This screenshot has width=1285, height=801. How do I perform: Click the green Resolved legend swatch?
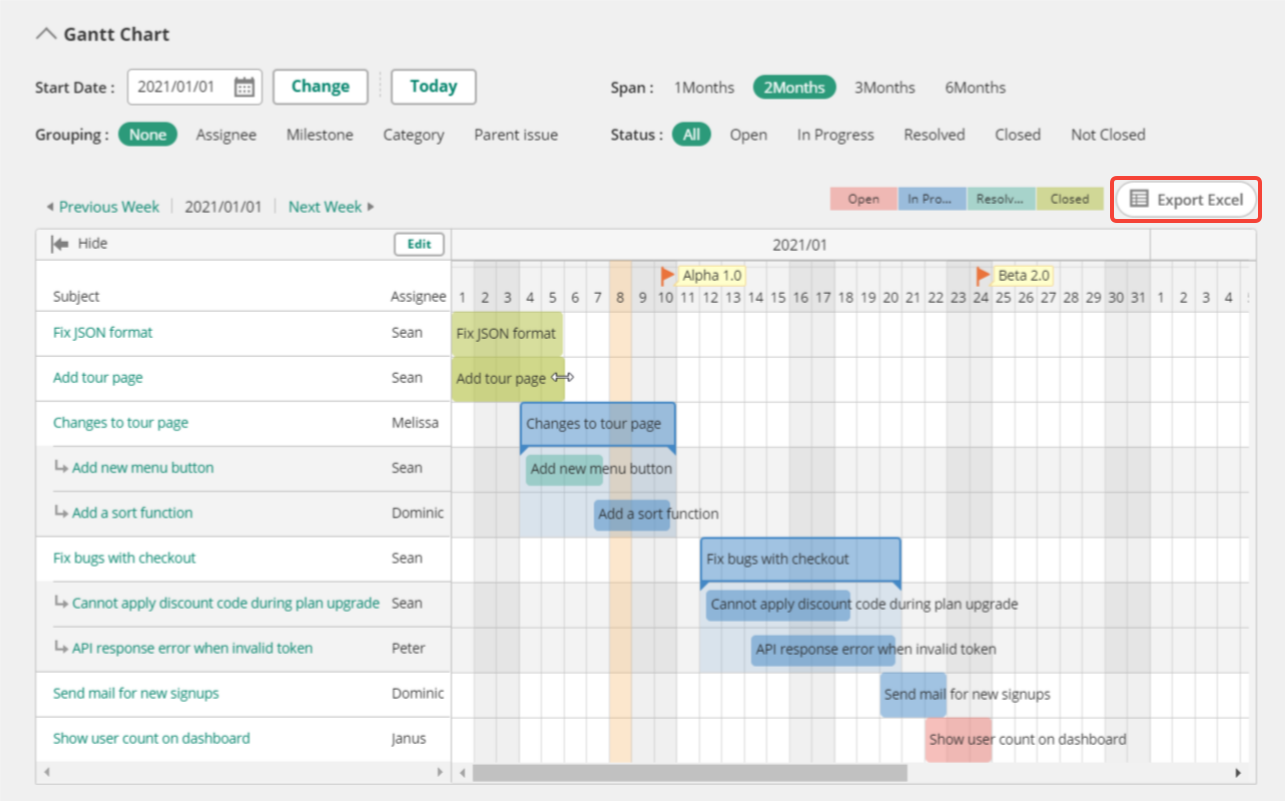(x=1000, y=199)
